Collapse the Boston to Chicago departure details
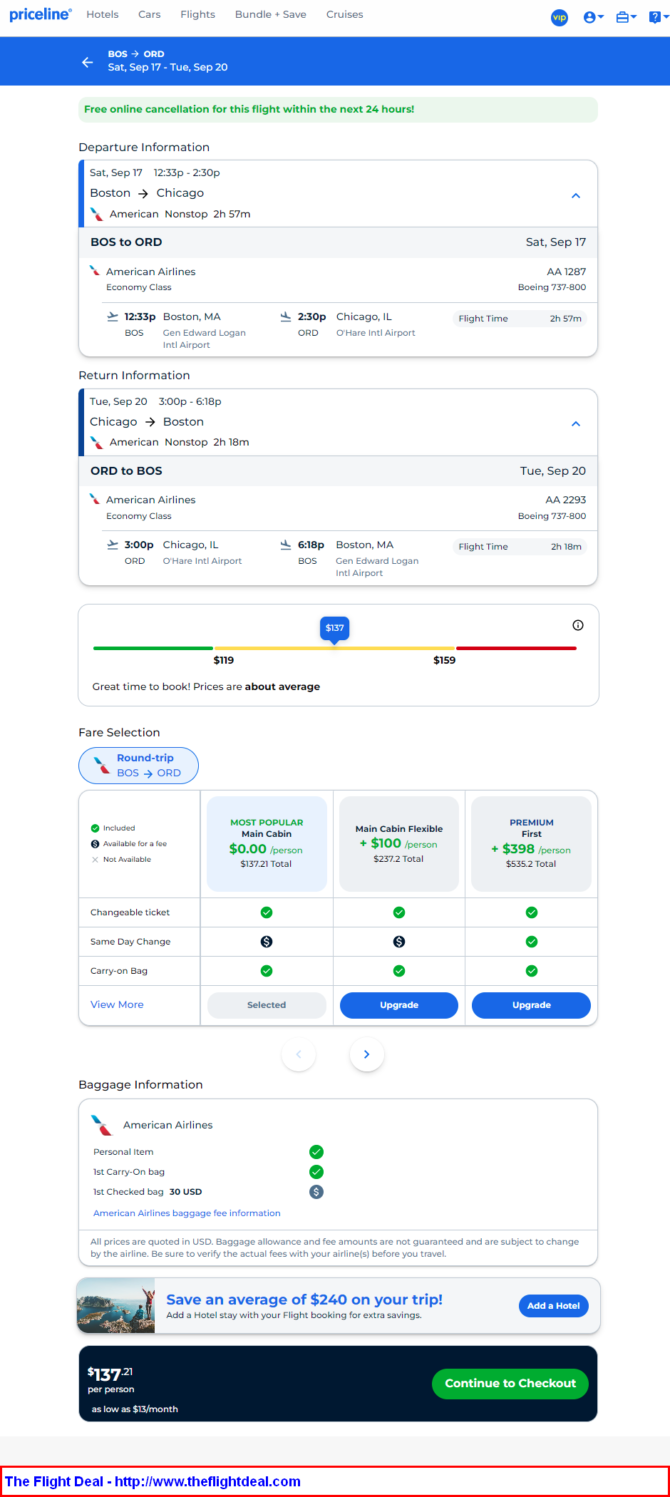Image resolution: width=670 pixels, height=1497 pixels. (x=576, y=196)
